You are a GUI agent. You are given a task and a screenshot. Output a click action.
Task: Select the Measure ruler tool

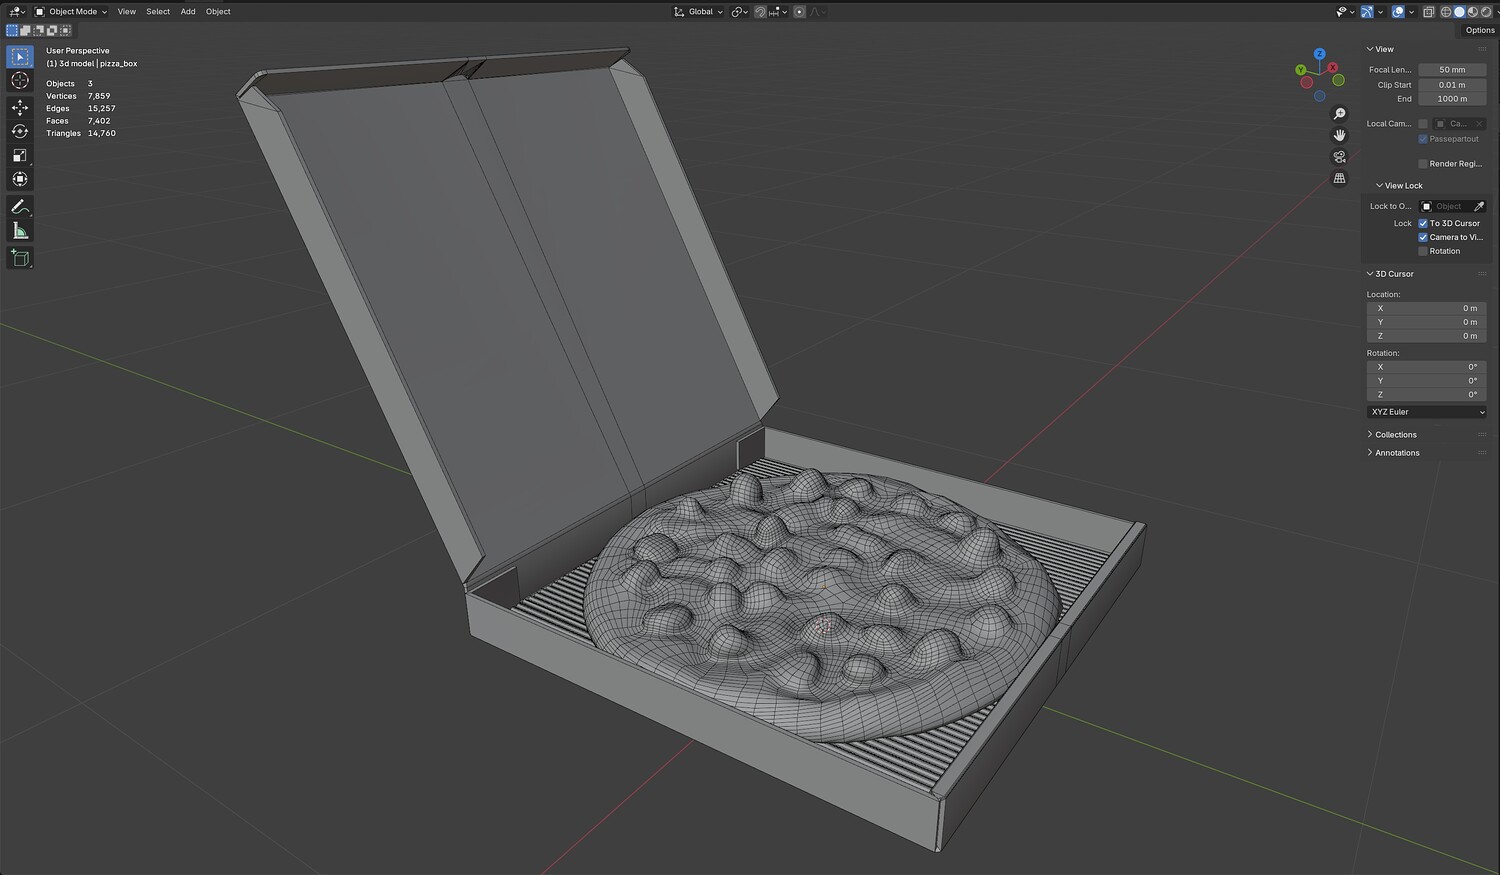(20, 231)
